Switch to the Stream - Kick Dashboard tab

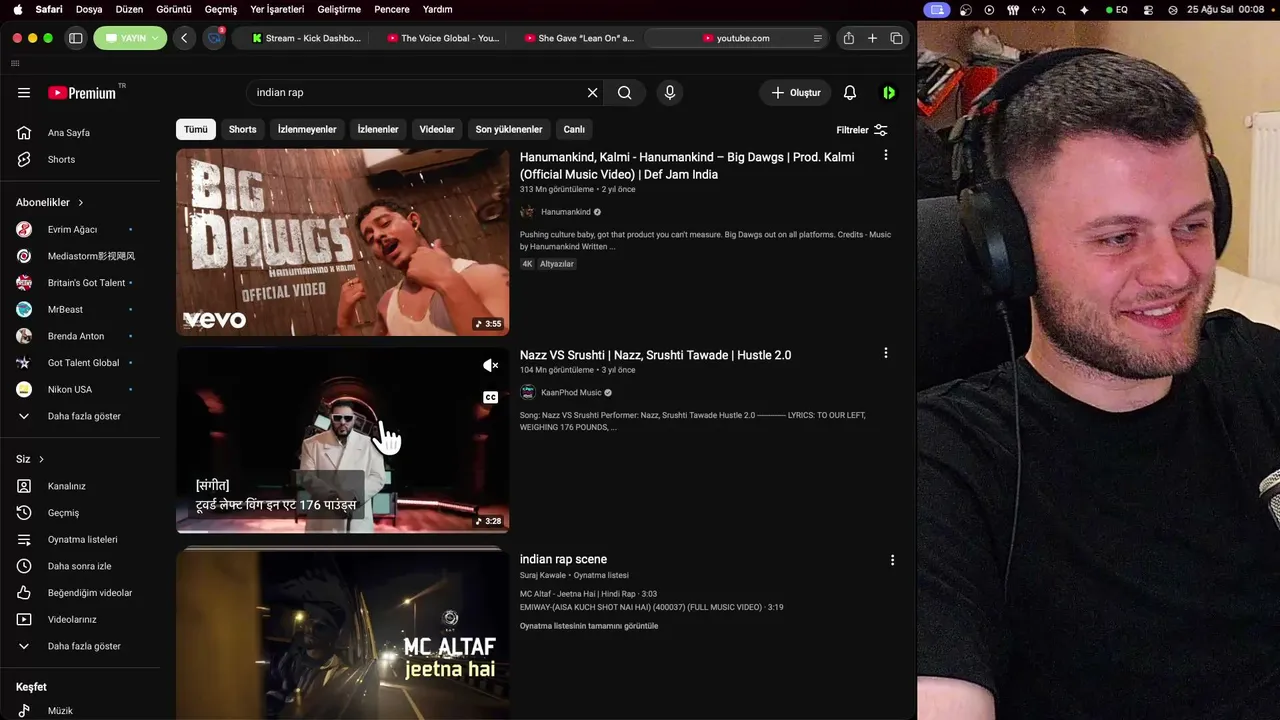tap(306, 38)
